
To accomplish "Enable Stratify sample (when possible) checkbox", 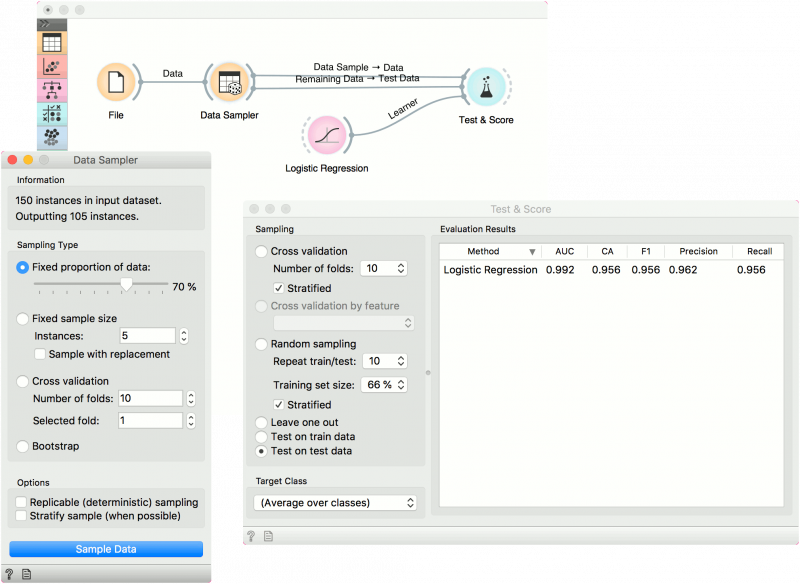I will 22,516.
